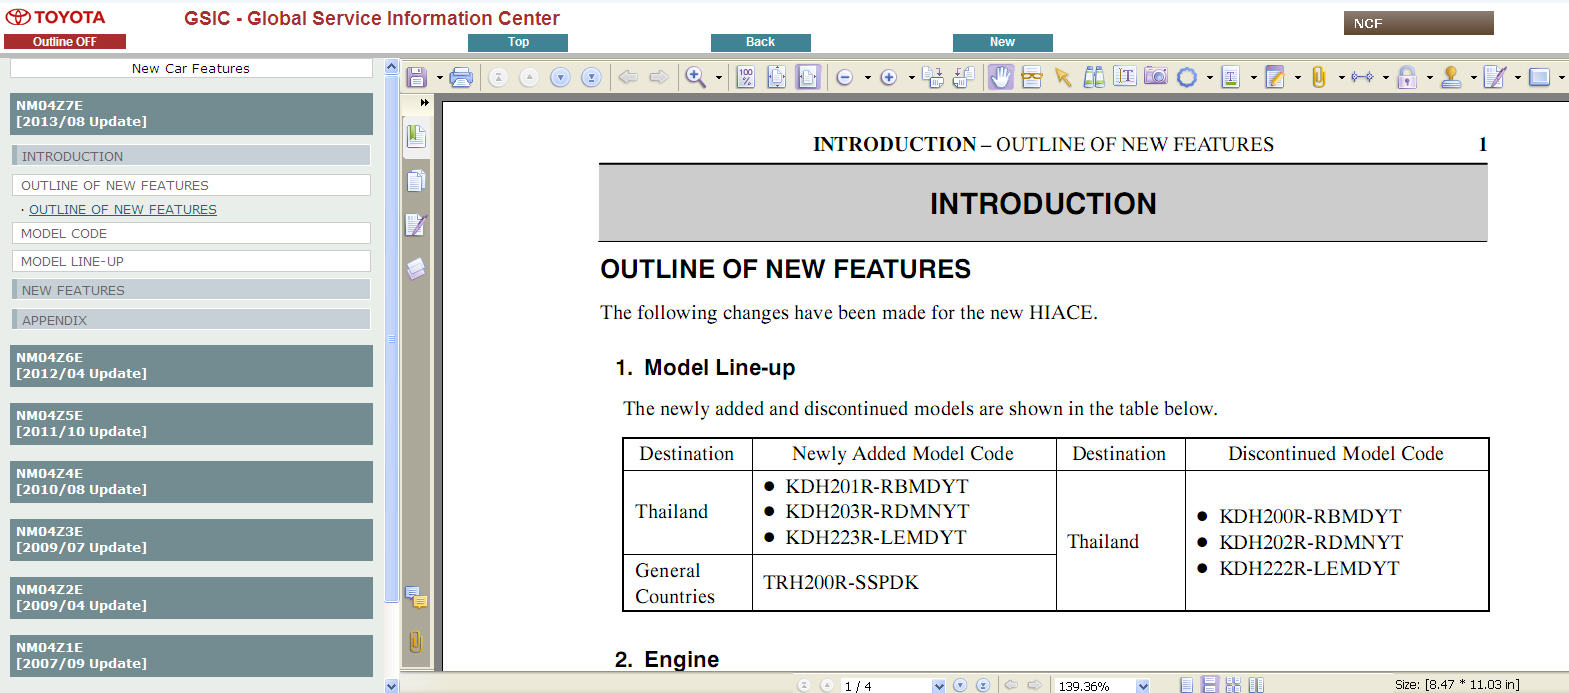1569x693 pixels.
Task: Open the underlined OUTLINE OF NEW FEATURES link
Action: (123, 209)
